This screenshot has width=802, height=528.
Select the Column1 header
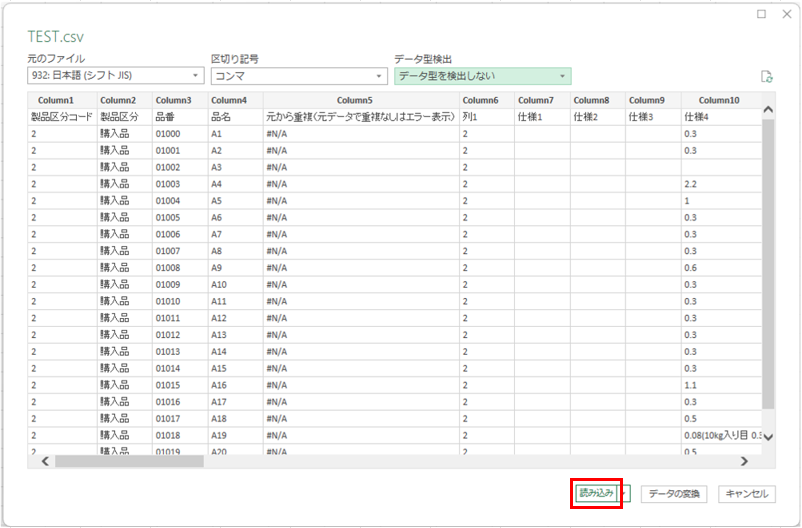coord(62,100)
